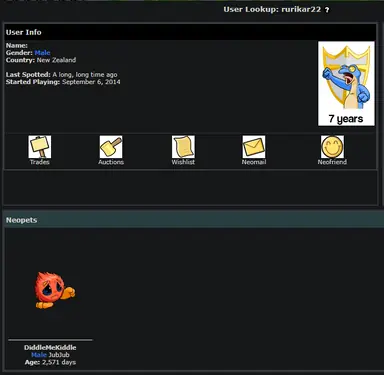Click the 7 years shield avatar
Viewport: 384px width, 375px height.
[346, 84]
